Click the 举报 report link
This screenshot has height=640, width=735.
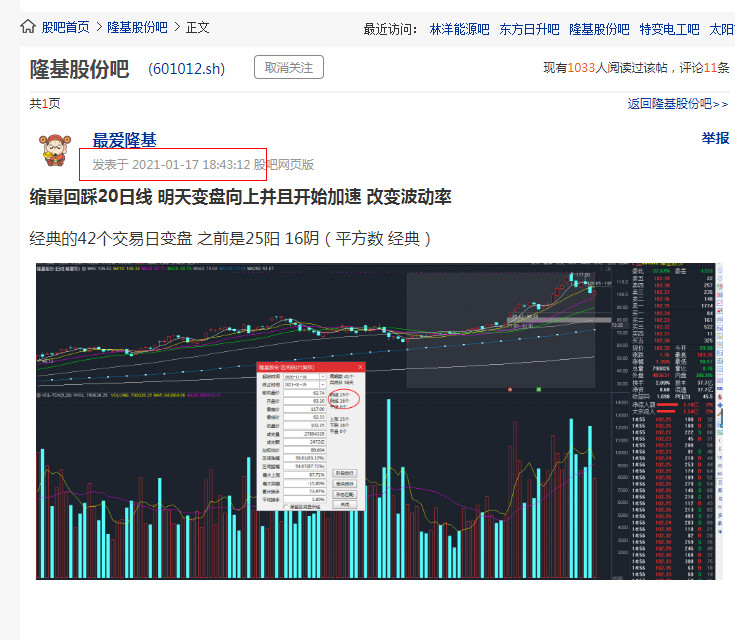[x=715, y=138]
